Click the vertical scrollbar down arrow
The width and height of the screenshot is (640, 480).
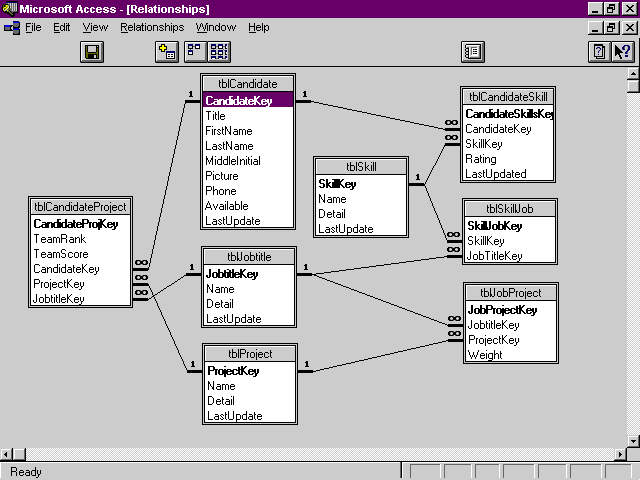[x=632, y=440]
